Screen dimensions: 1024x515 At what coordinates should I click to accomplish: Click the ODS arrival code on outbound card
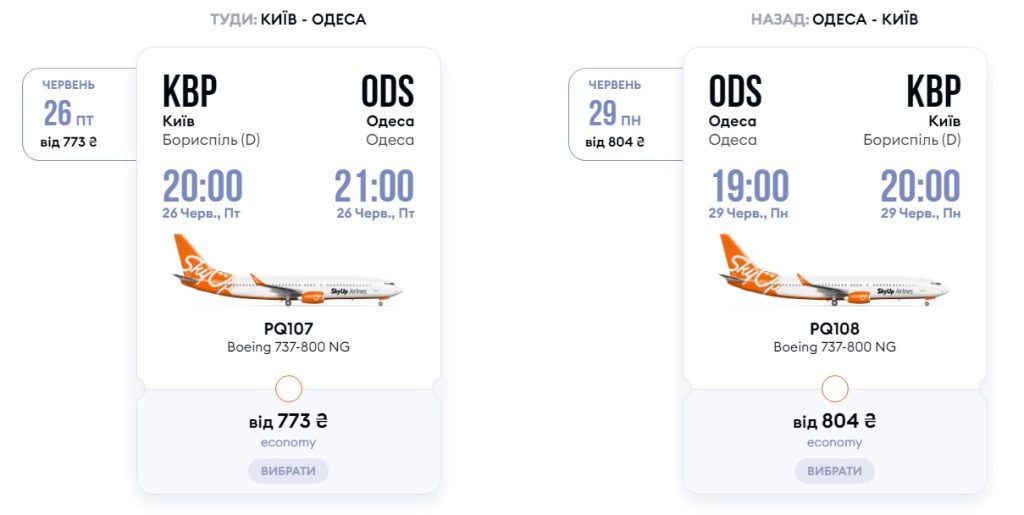click(387, 92)
